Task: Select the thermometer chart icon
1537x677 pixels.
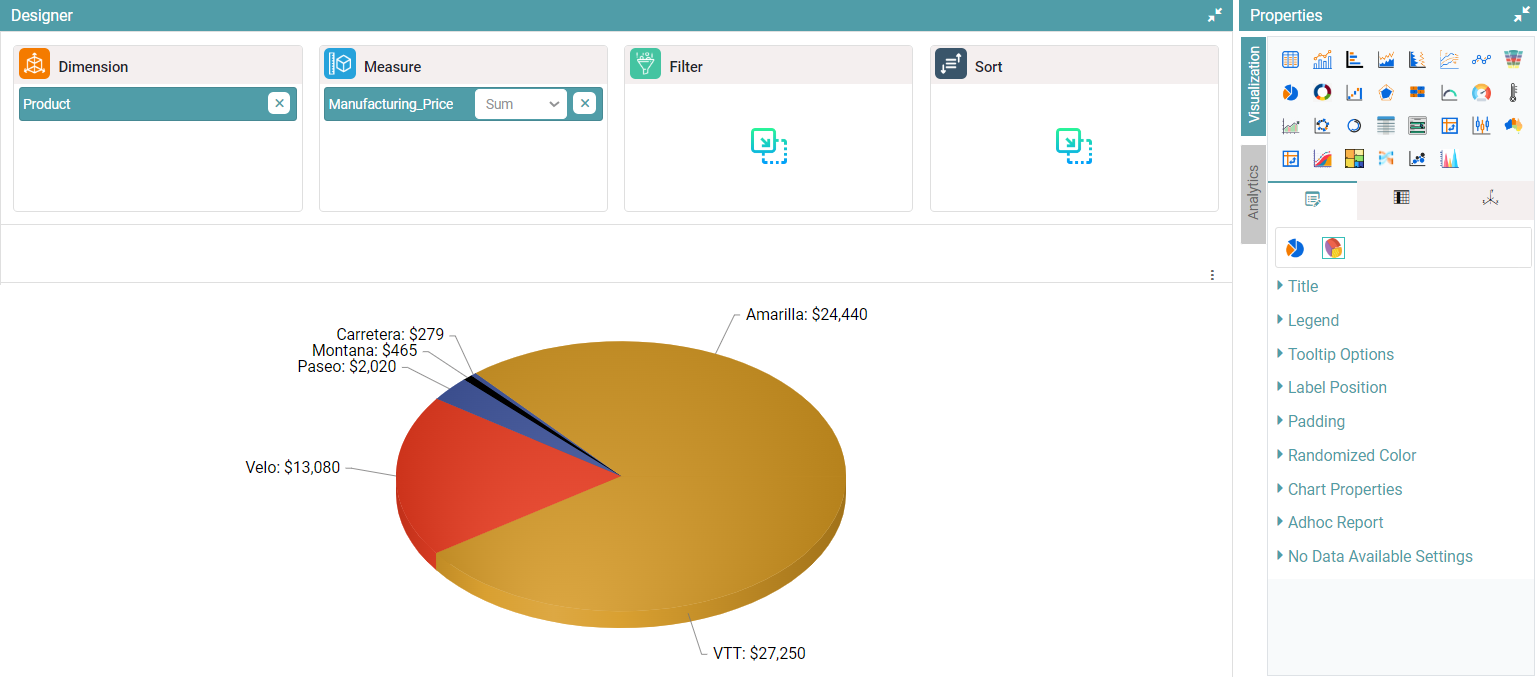Action: tap(1513, 93)
